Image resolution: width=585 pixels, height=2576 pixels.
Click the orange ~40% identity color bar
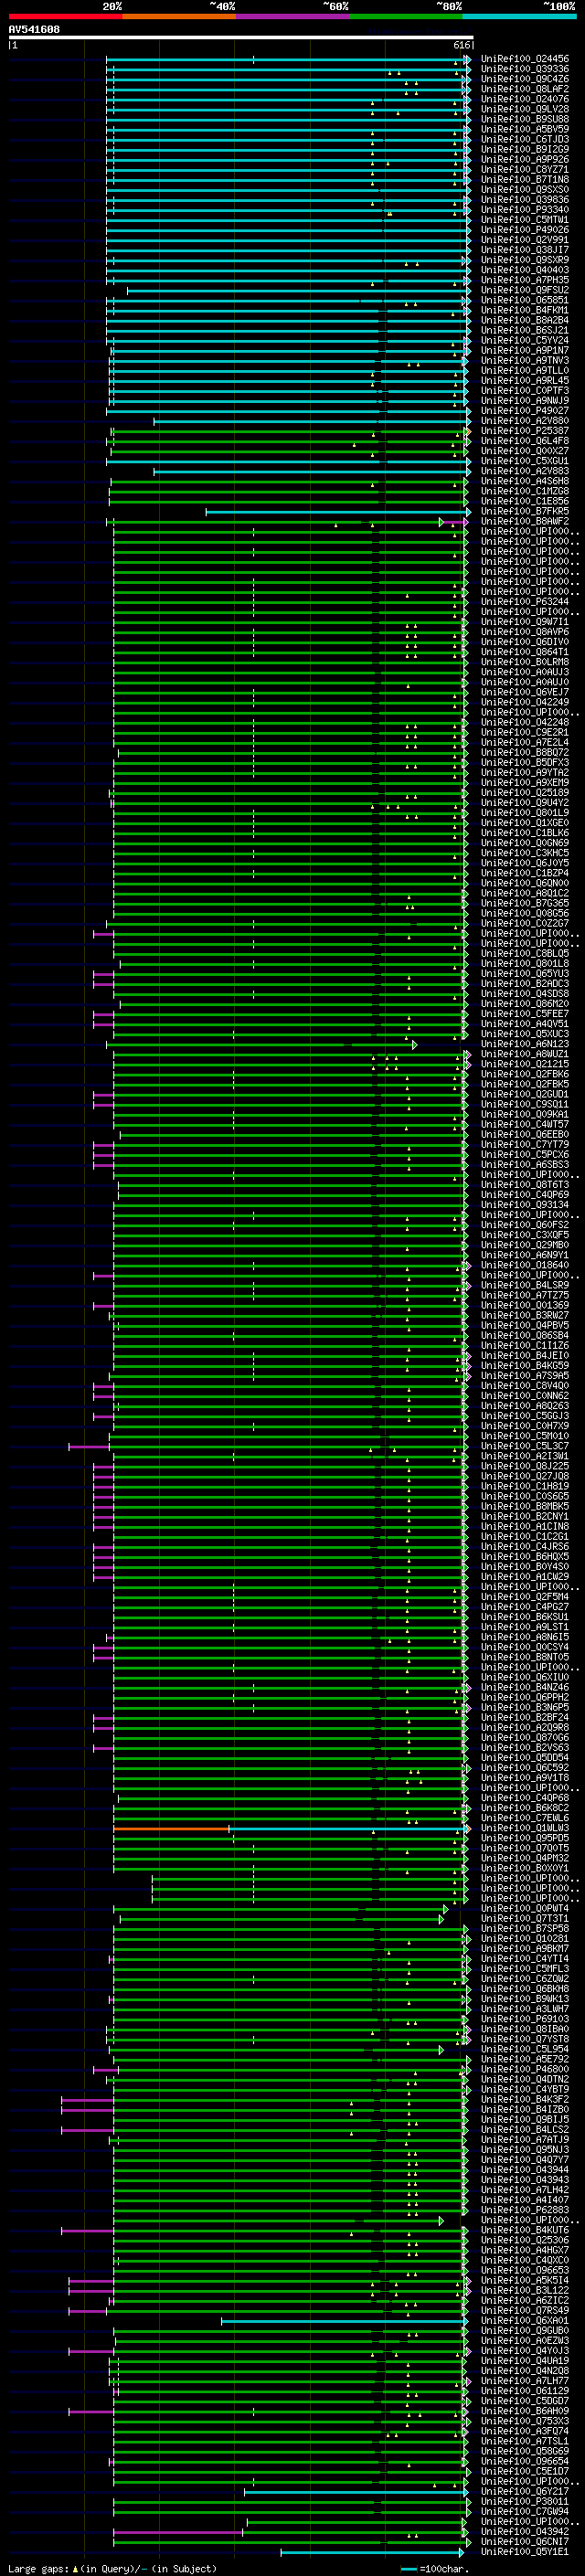(x=179, y=17)
